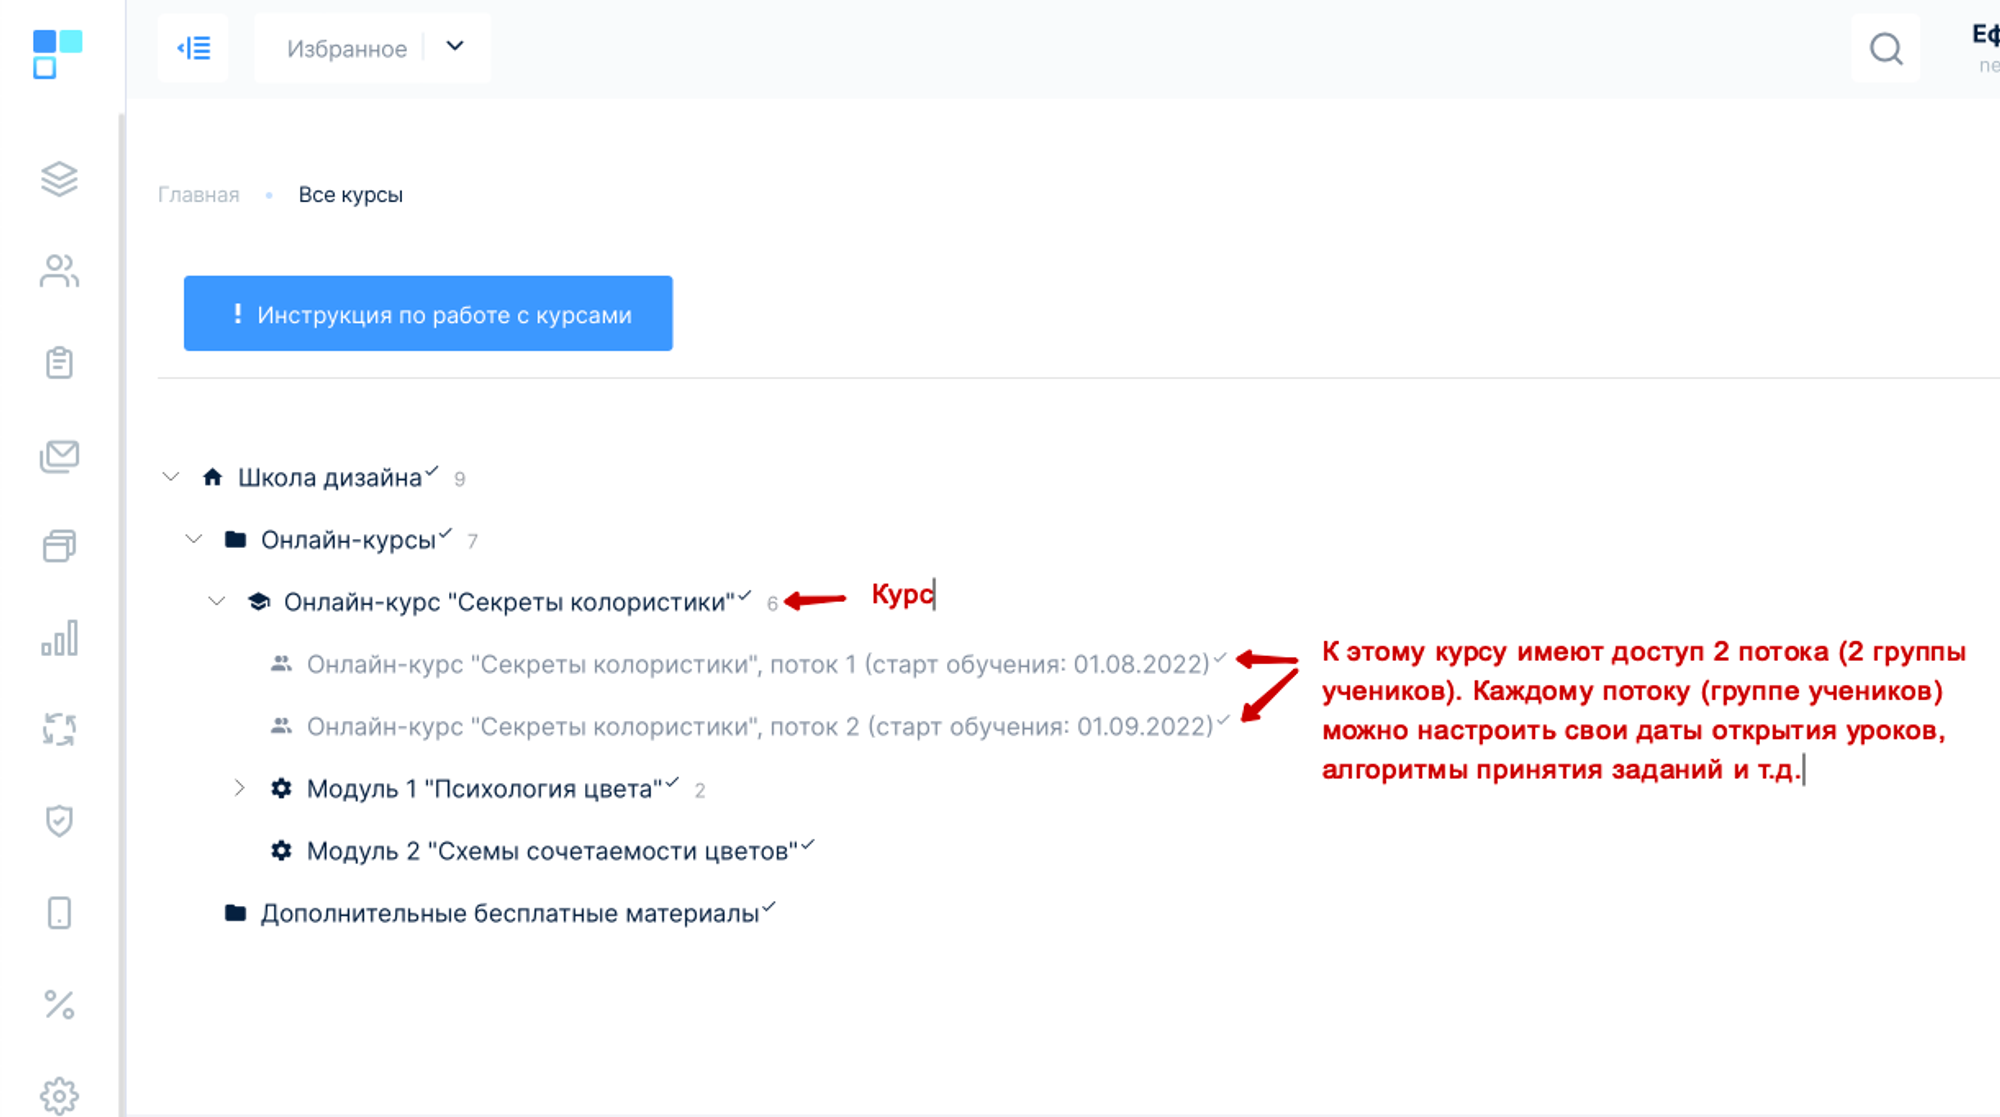Screen dimensions: 2000x1117
Task: Open the settings gear in sidebar
Action: tap(59, 1095)
